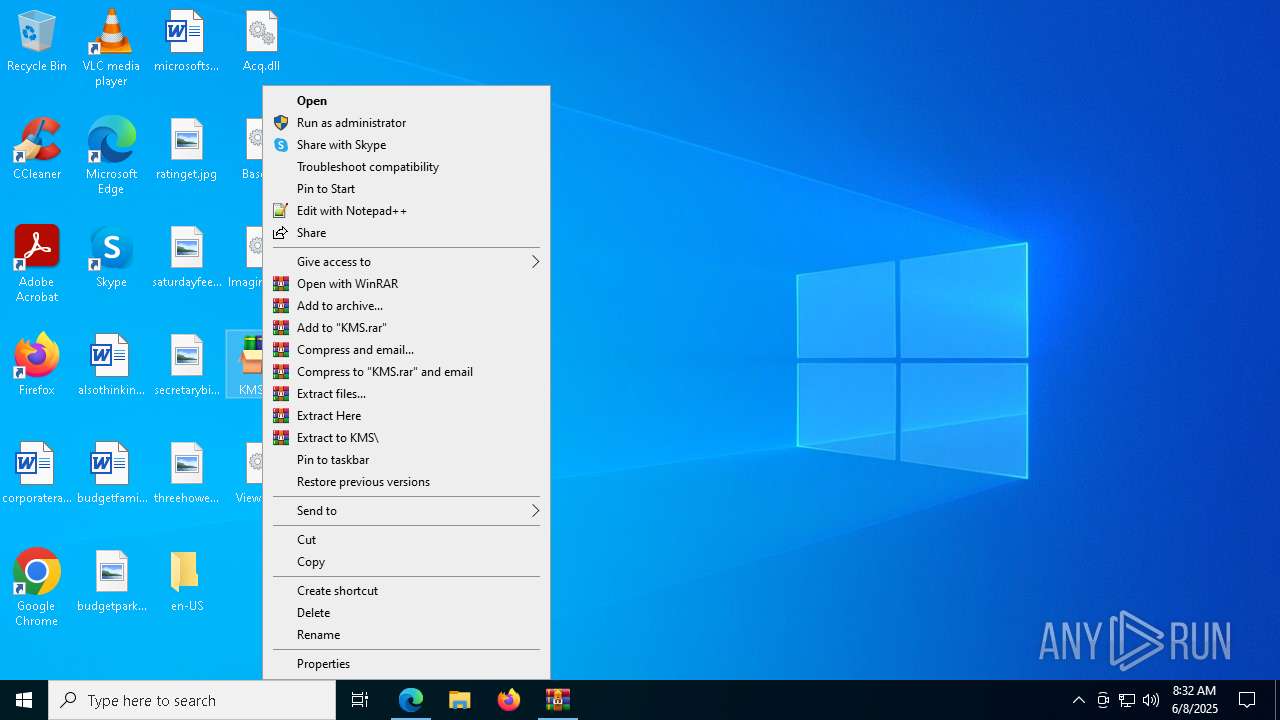Choose Compress and email...
The height and width of the screenshot is (720, 1280).
[x=406, y=350]
